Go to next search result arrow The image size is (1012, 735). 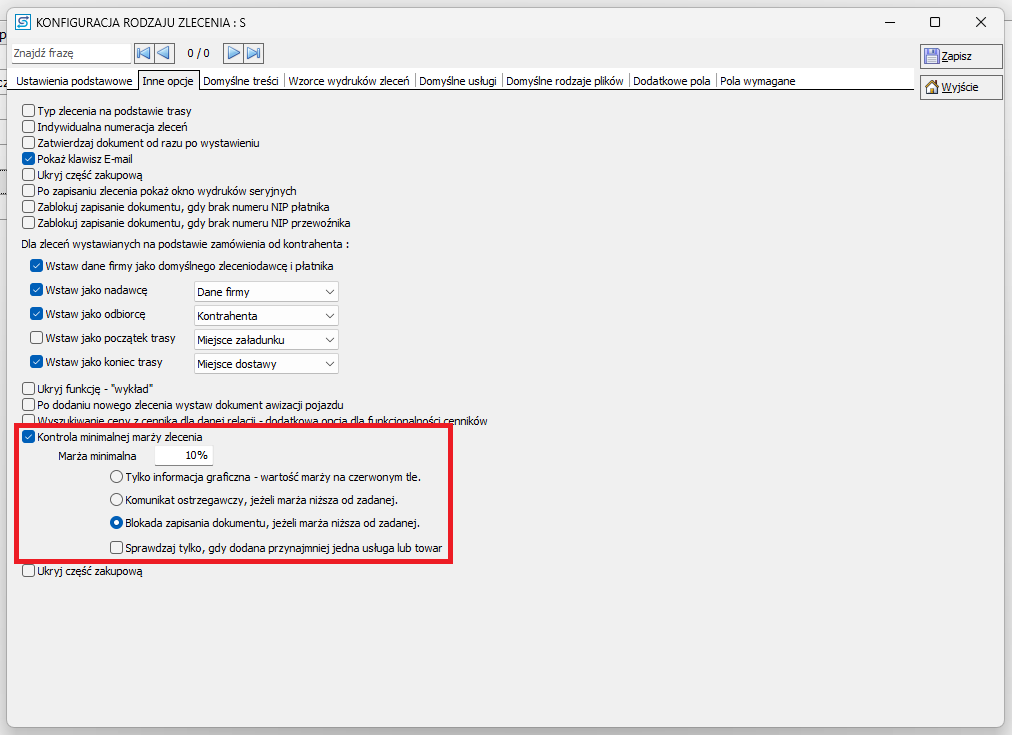coord(233,53)
